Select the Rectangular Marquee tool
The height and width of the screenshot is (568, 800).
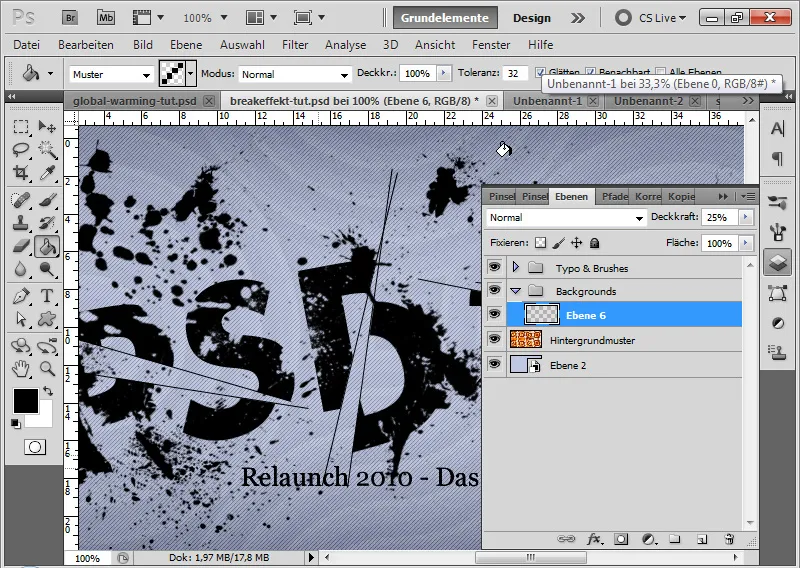coord(20,126)
